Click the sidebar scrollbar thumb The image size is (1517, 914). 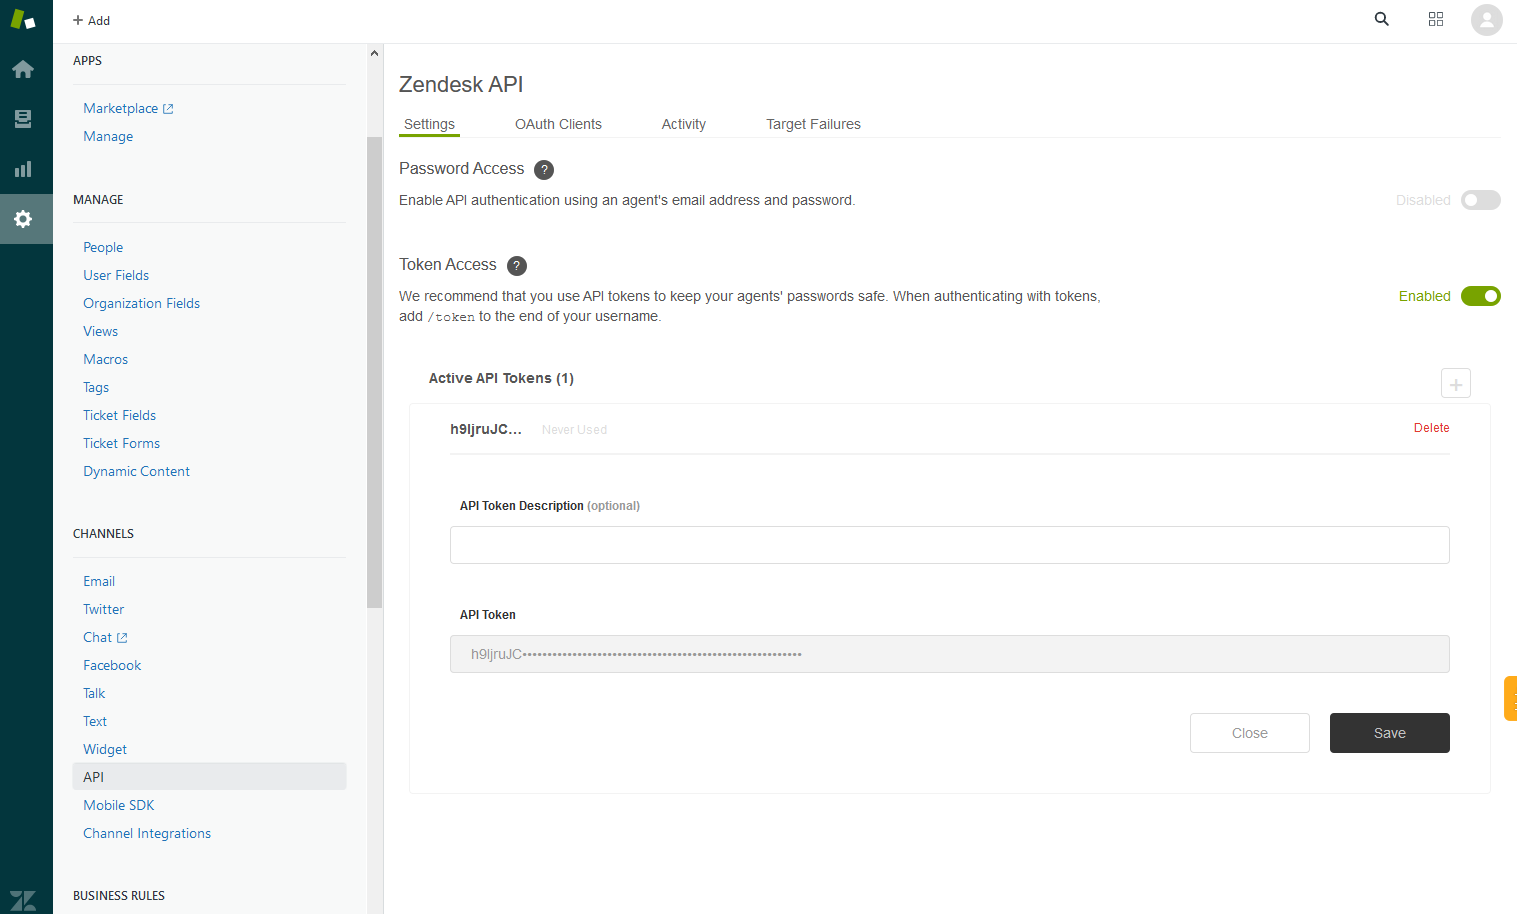point(375,372)
